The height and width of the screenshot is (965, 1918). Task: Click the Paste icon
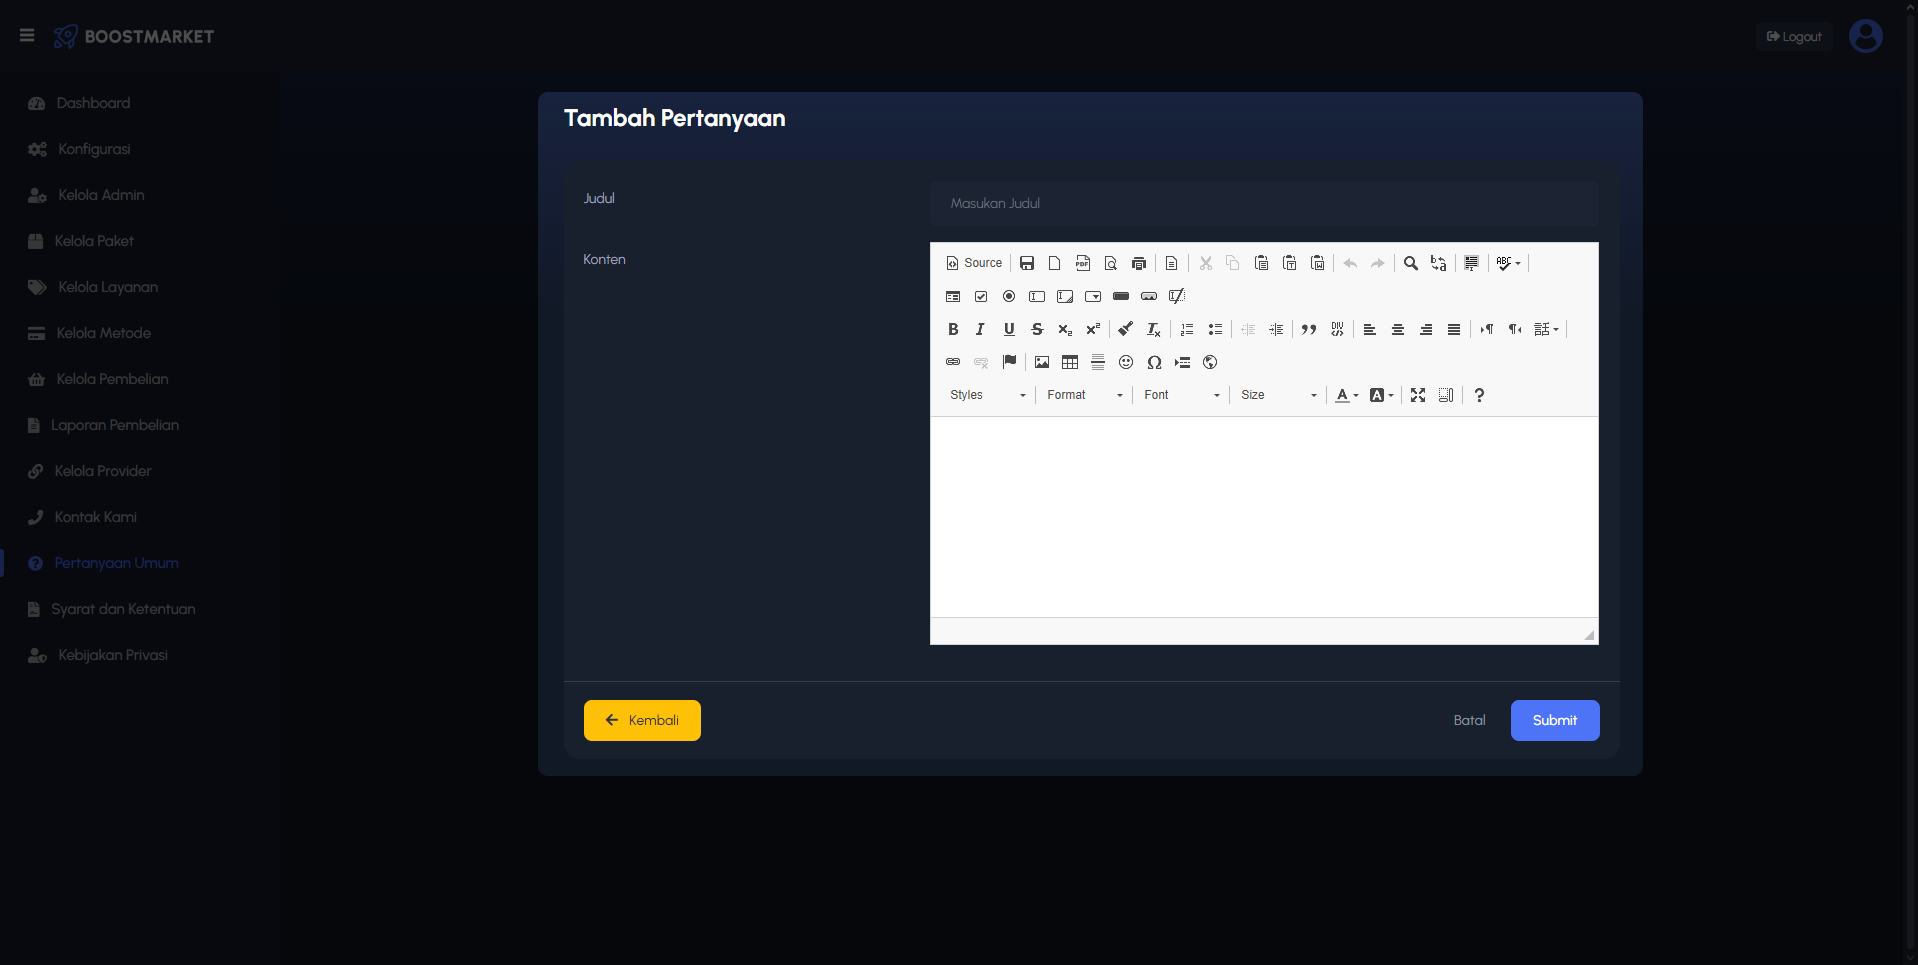[x=1262, y=263]
